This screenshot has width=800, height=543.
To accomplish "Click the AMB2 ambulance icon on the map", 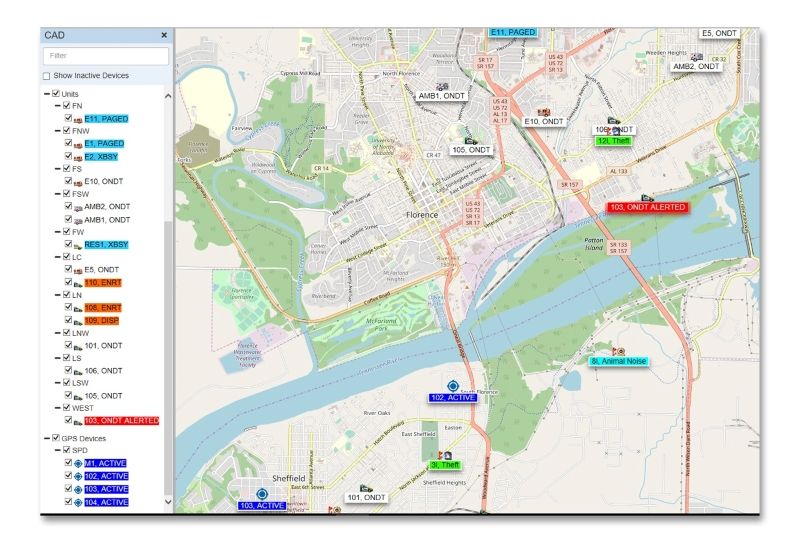I will click(696, 57).
